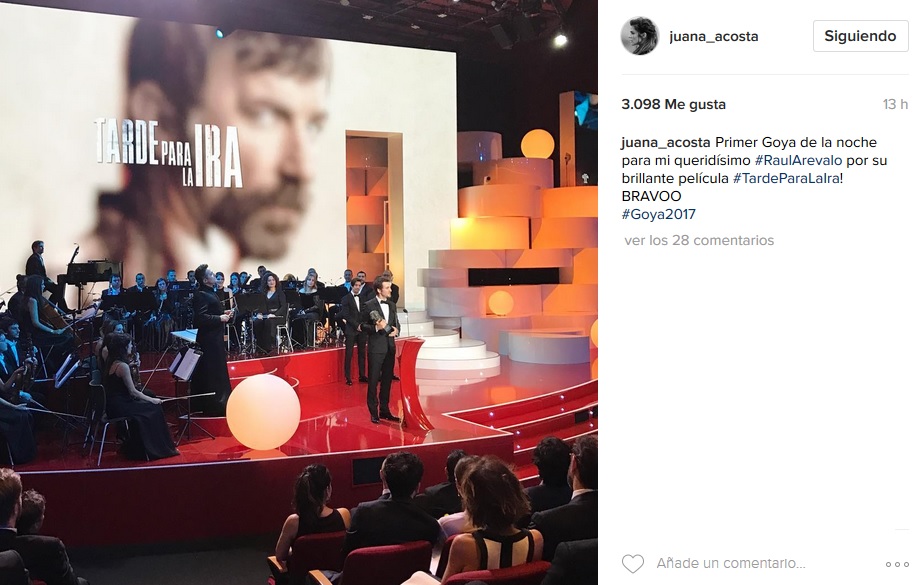The width and height of the screenshot is (915, 585).
Task: Toggle the Siguiendo follow button
Action: pyautogui.click(x=860, y=36)
